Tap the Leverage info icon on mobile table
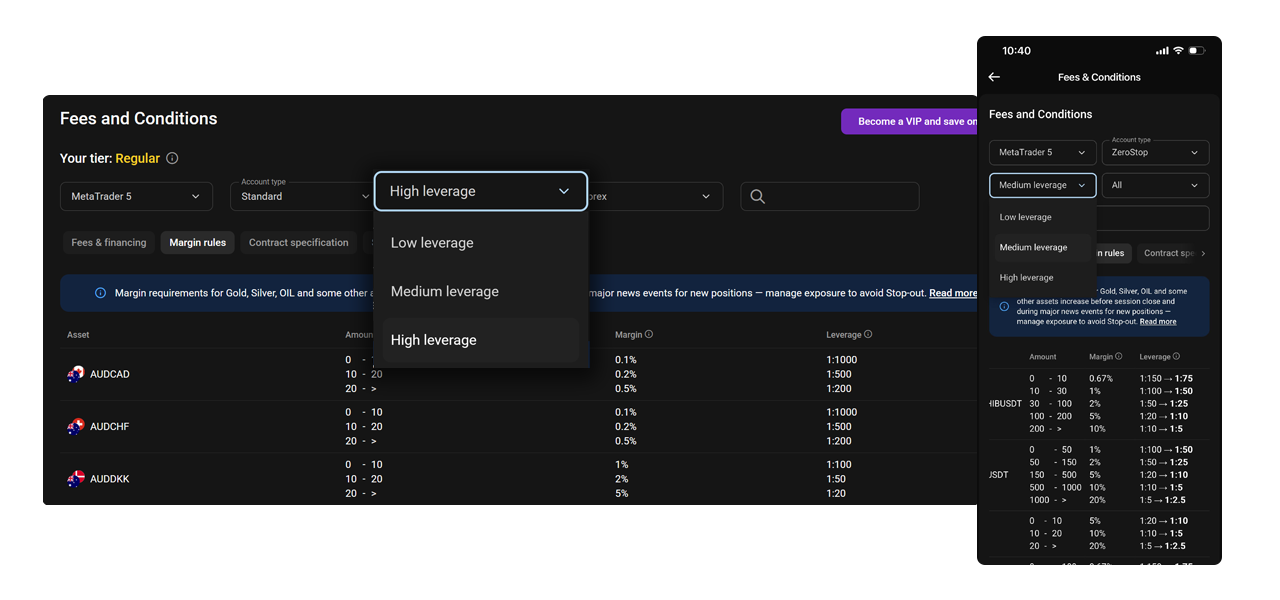The image size is (1280, 600). pos(1176,356)
